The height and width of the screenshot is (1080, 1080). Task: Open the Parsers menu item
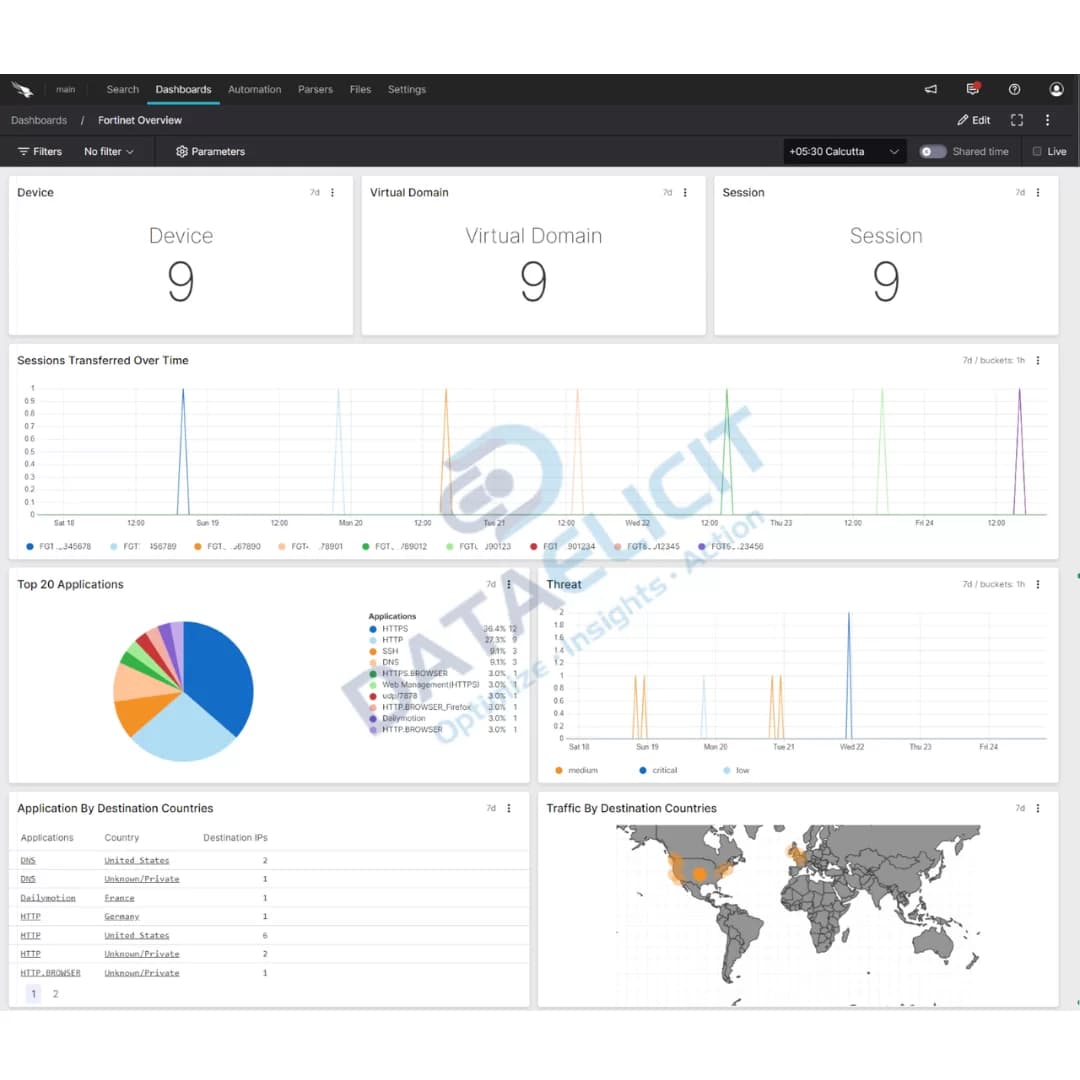pos(315,89)
